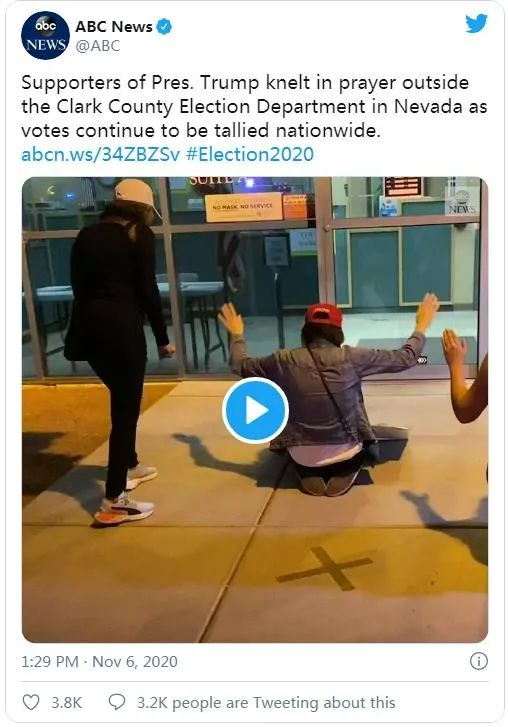This screenshot has width=508, height=727.
Task: Click the blue verified badge
Action: coord(164,26)
